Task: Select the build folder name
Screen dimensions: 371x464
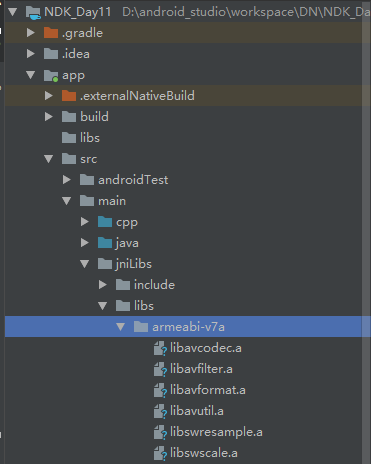Action: click(94, 117)
